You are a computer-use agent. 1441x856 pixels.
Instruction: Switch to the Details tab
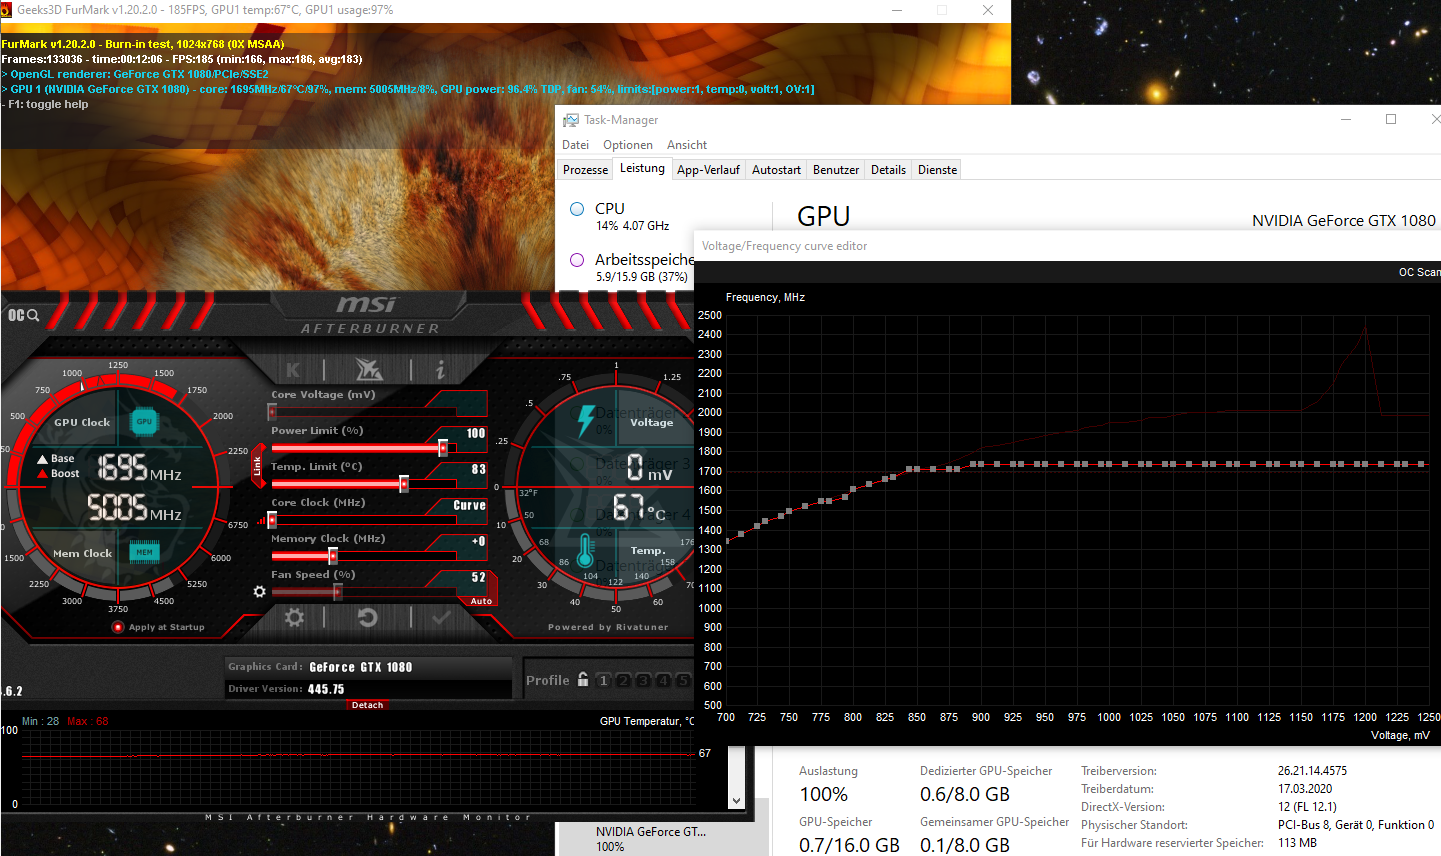click(888, 170)
